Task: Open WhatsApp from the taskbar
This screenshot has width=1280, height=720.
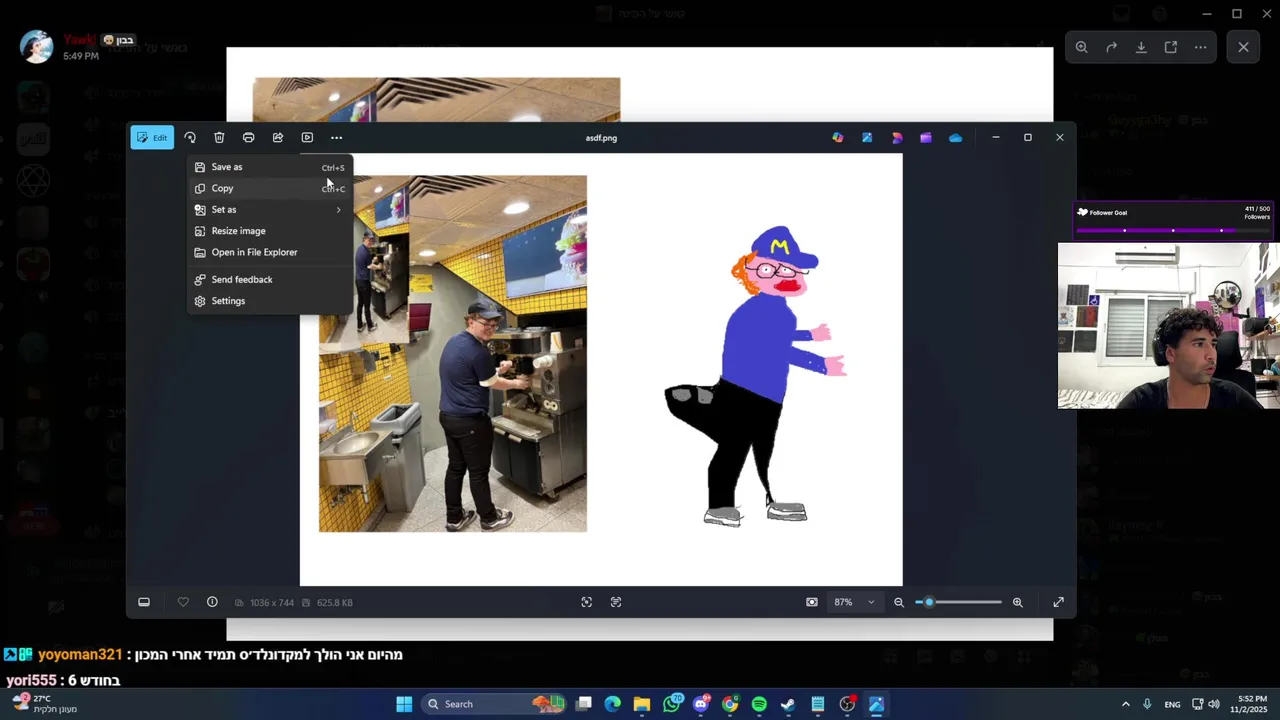Action: (671, 704)
